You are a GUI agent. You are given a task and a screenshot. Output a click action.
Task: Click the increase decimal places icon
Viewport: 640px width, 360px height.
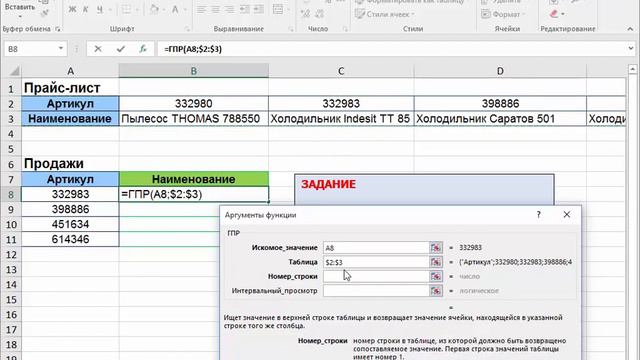(305, 14)
